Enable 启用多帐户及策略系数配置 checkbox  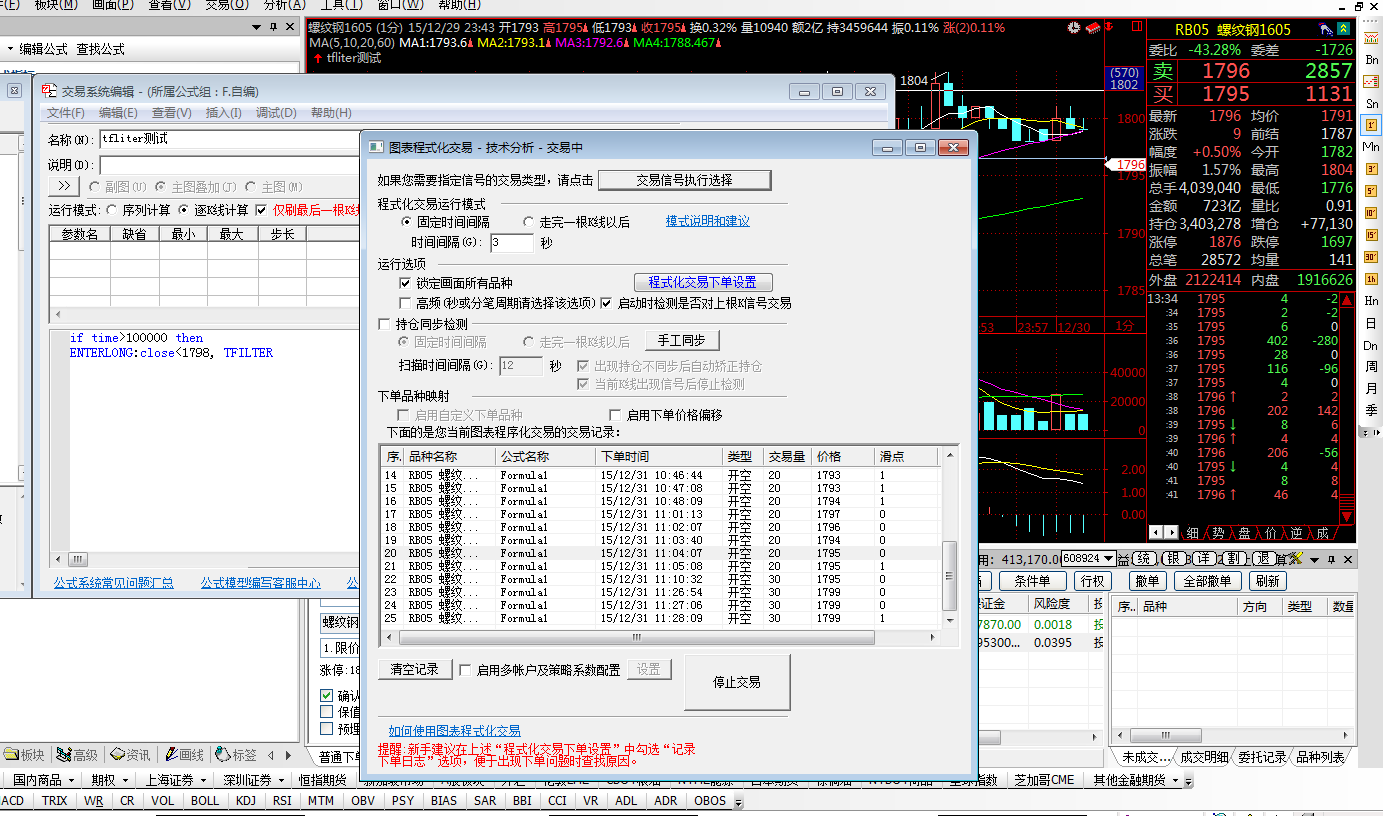tap(465, 670)
